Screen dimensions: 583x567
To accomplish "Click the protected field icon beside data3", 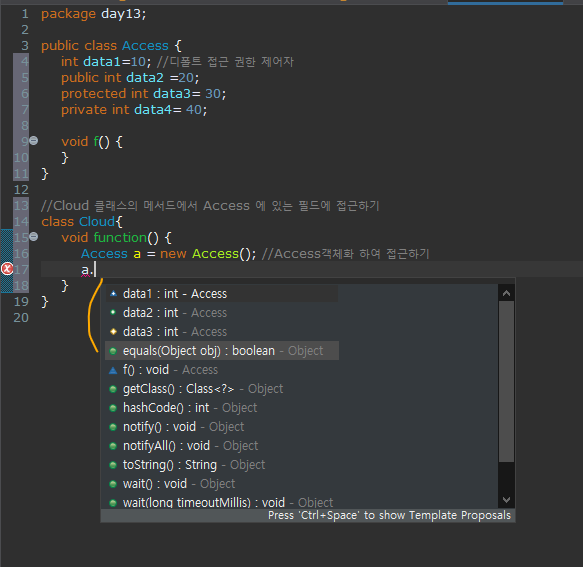I will tap(113, 331).
